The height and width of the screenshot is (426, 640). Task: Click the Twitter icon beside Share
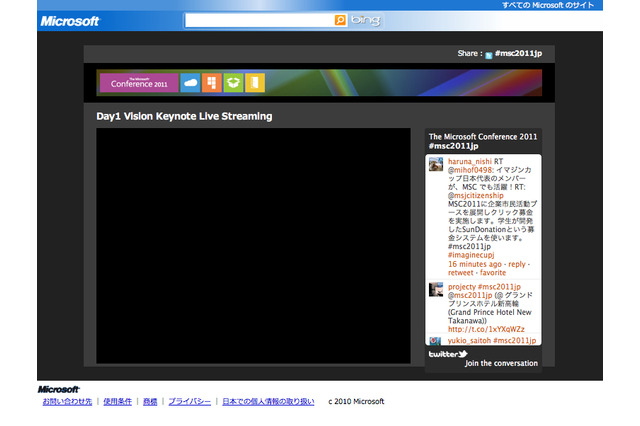pyautogui.click(x=488, y=56)
